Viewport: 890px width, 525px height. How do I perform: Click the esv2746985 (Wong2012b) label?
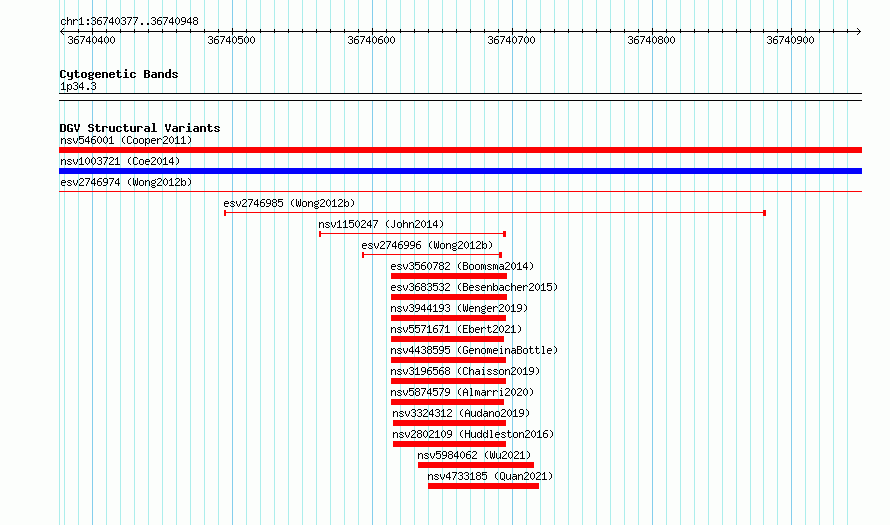[289, 203]
